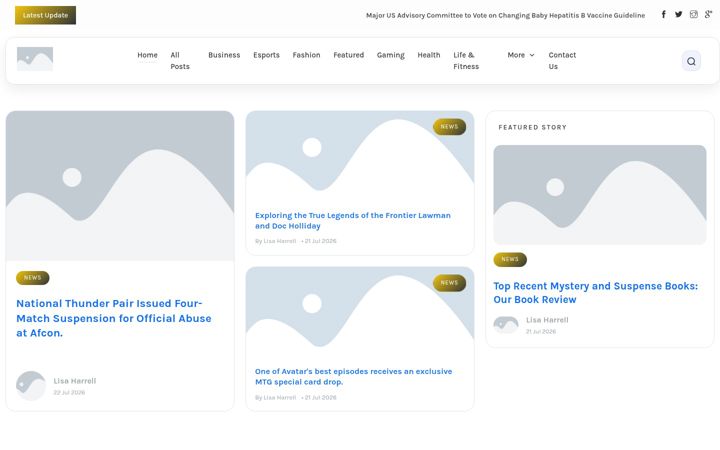Screen dimensions: 720x450
Task: Open the Avatar MTG article thumbnail
Action: coord(360,312)
